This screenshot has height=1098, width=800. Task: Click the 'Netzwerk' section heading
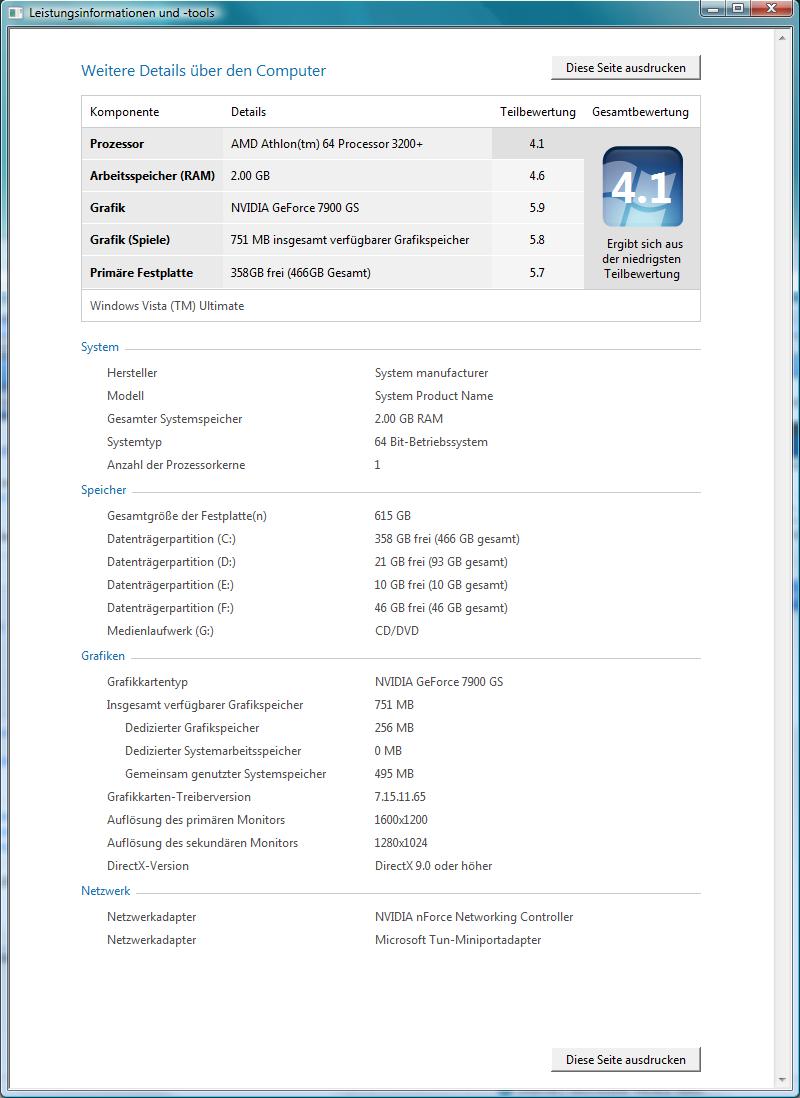[106, 891]
